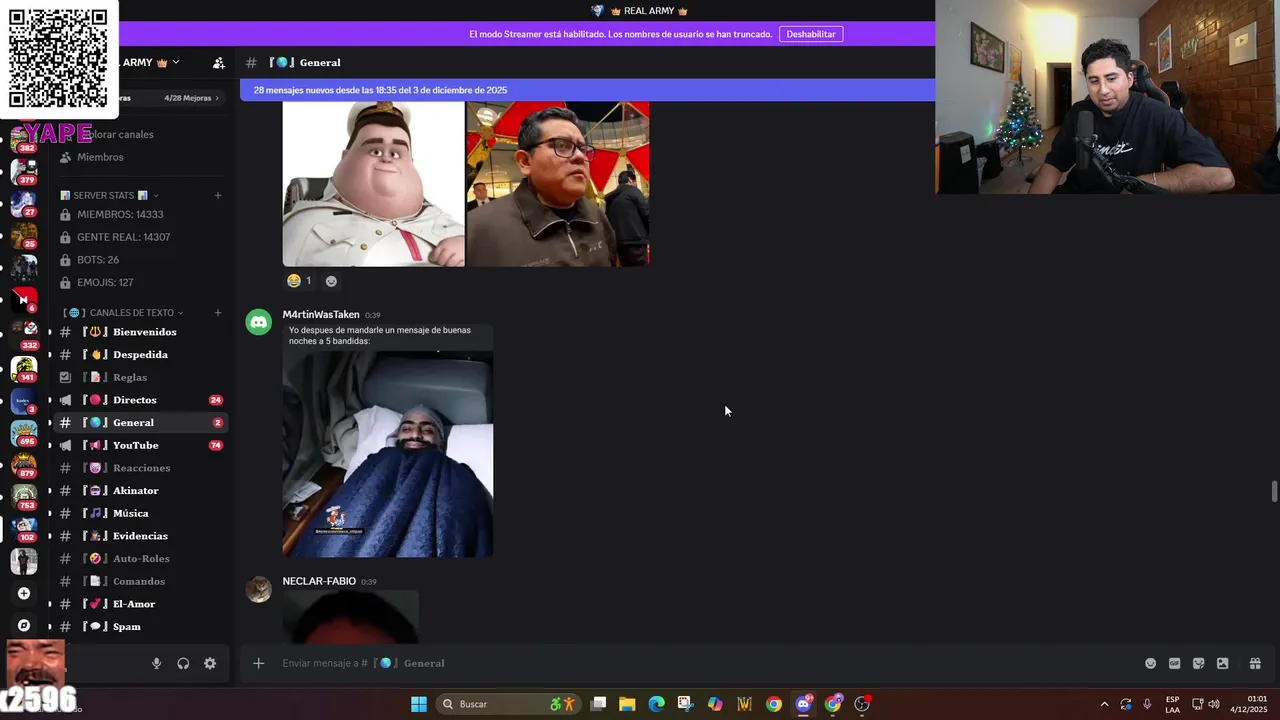Open the attachment plus button

(258, 663)
